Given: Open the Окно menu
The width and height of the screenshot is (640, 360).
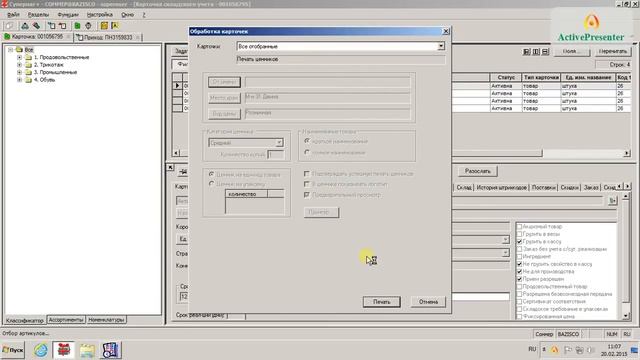Looking at the screenshot, I should [127, 15].
